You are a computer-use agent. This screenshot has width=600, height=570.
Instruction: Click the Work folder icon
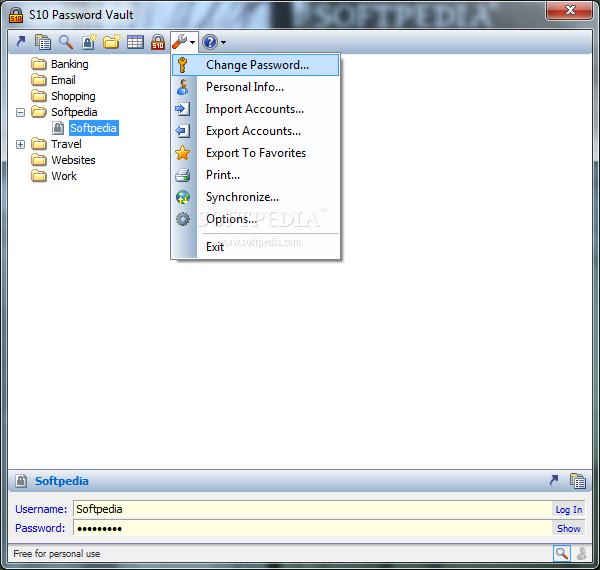point(39,176)
